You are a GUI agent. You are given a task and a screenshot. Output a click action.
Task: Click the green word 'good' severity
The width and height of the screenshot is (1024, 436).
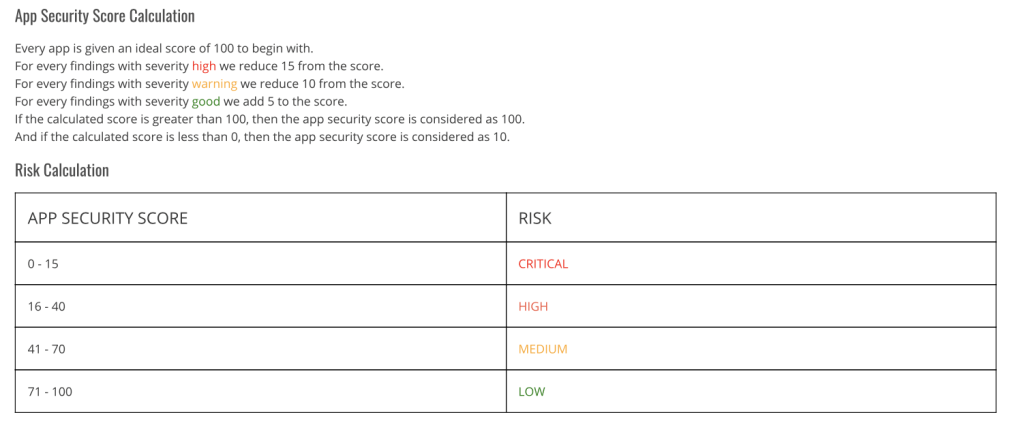[206, 102]
